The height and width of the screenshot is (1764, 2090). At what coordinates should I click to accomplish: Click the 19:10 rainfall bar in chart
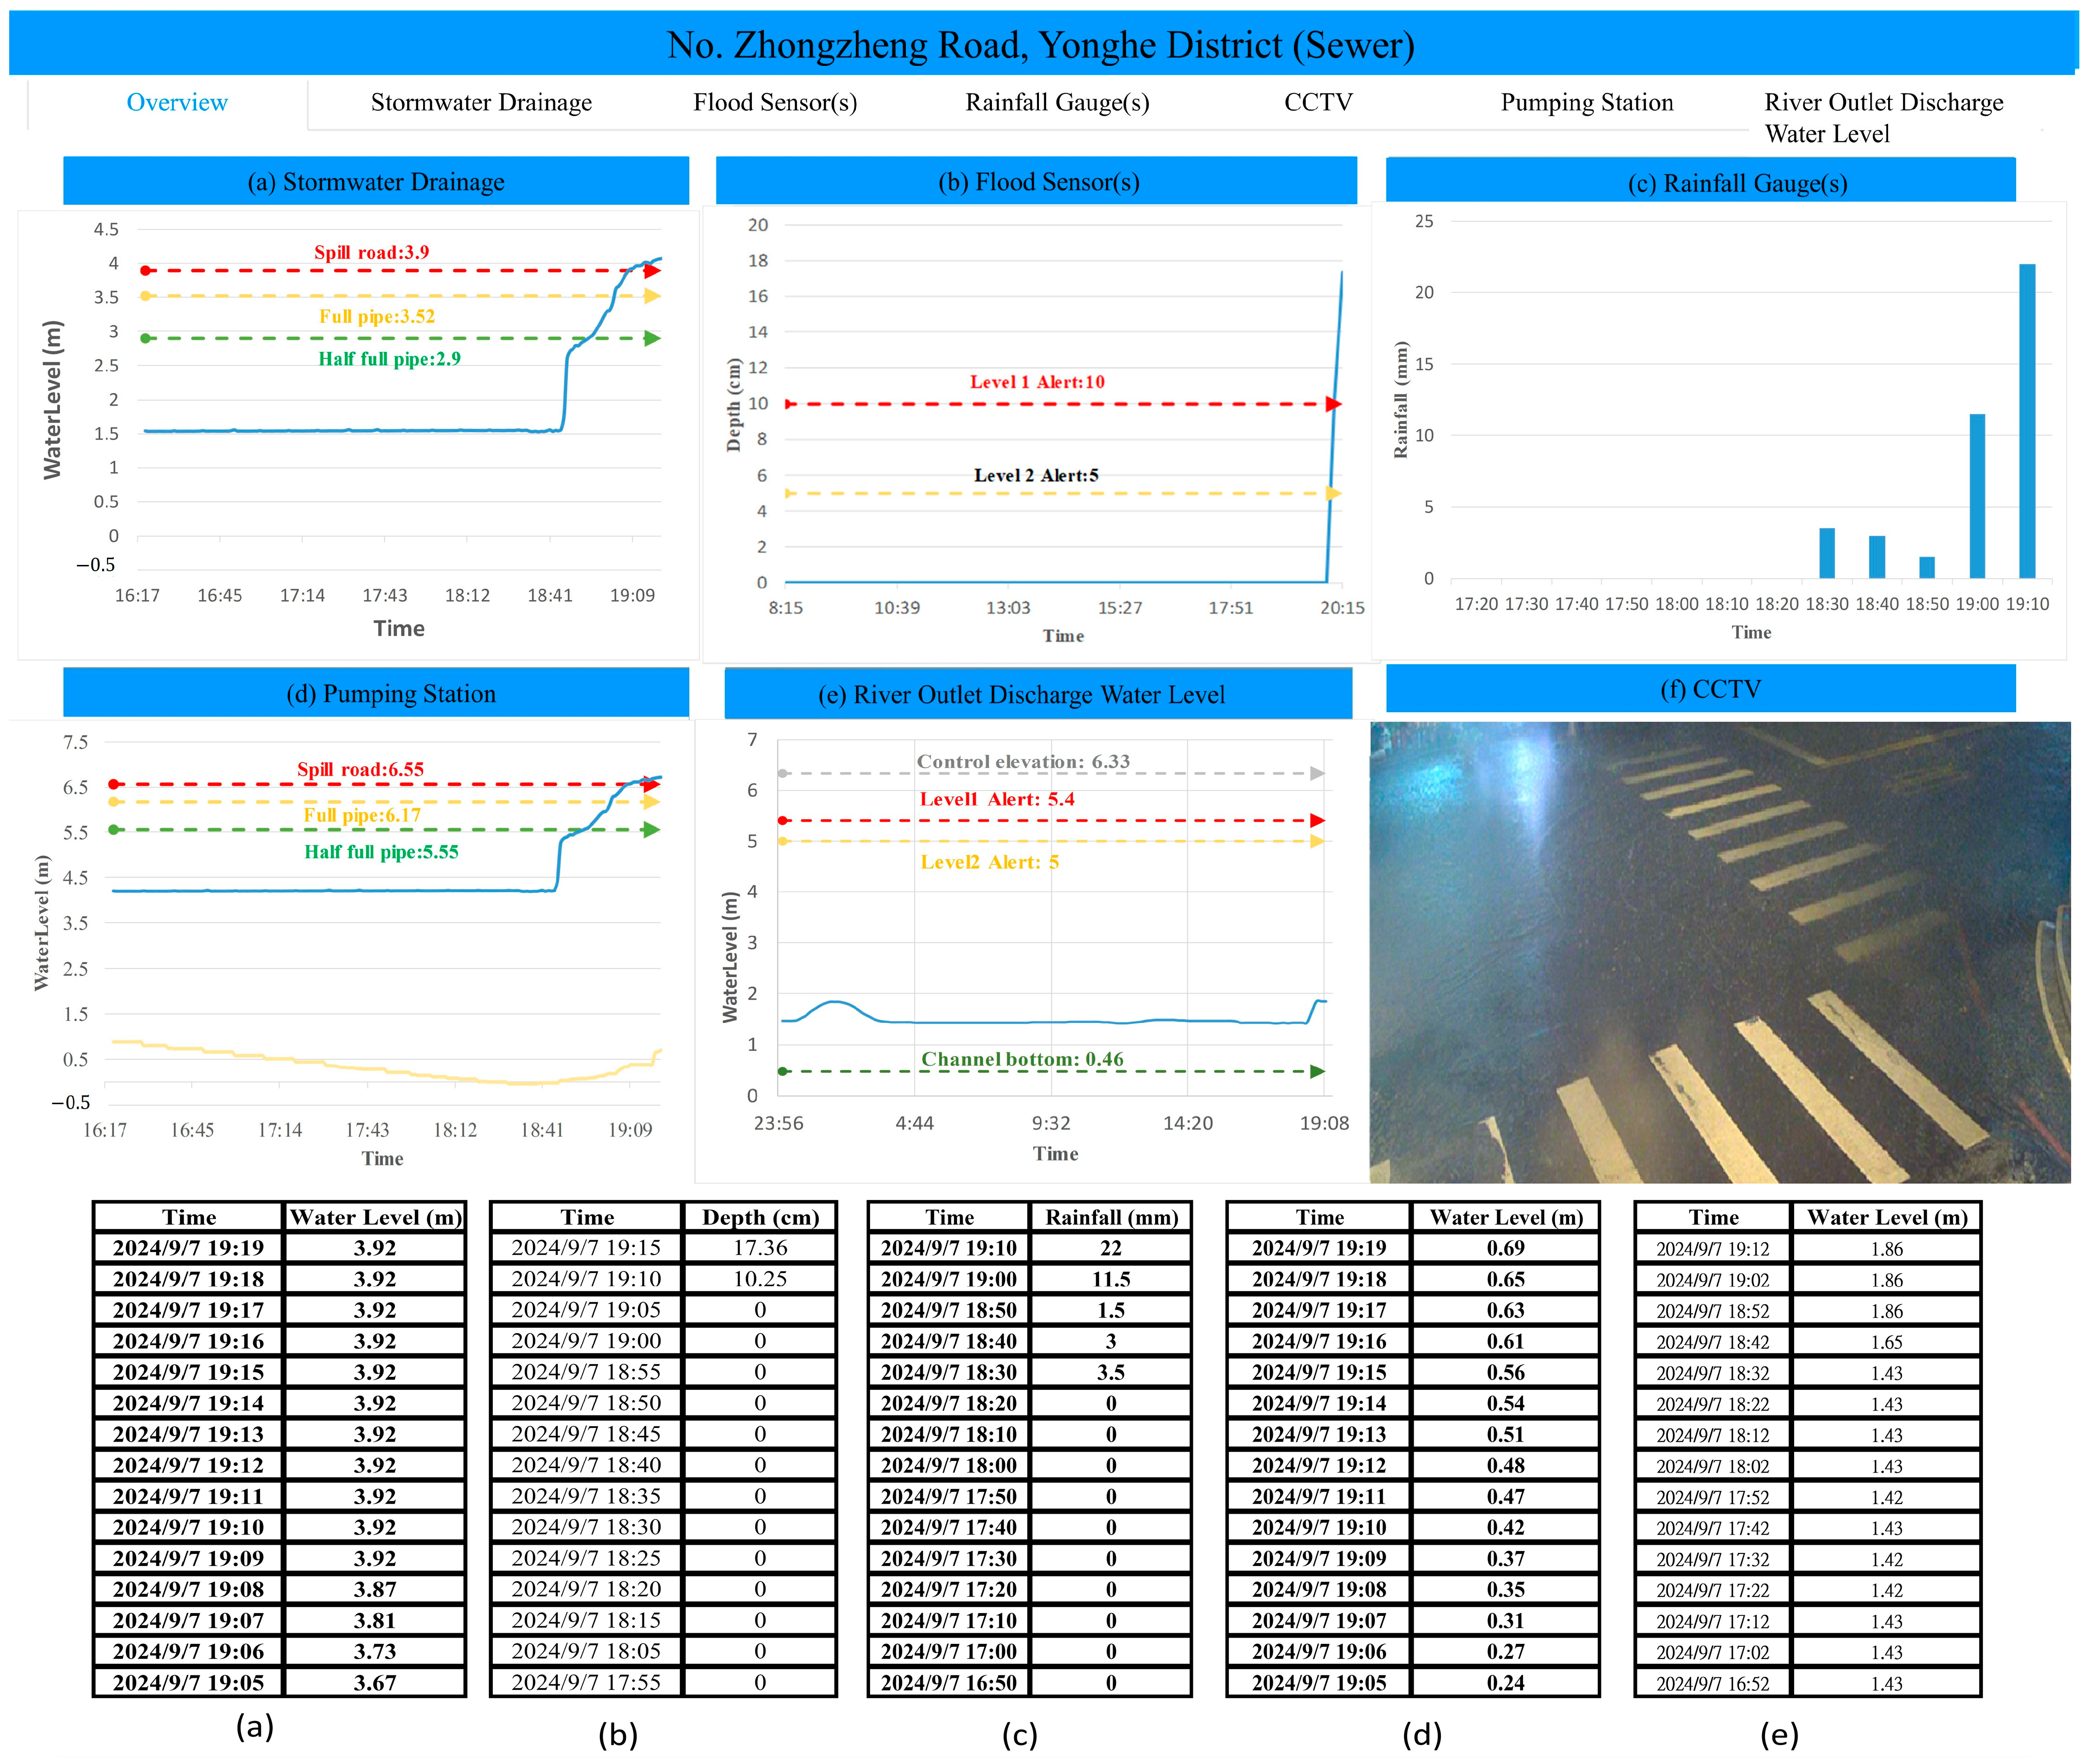tap(2027, 421)
